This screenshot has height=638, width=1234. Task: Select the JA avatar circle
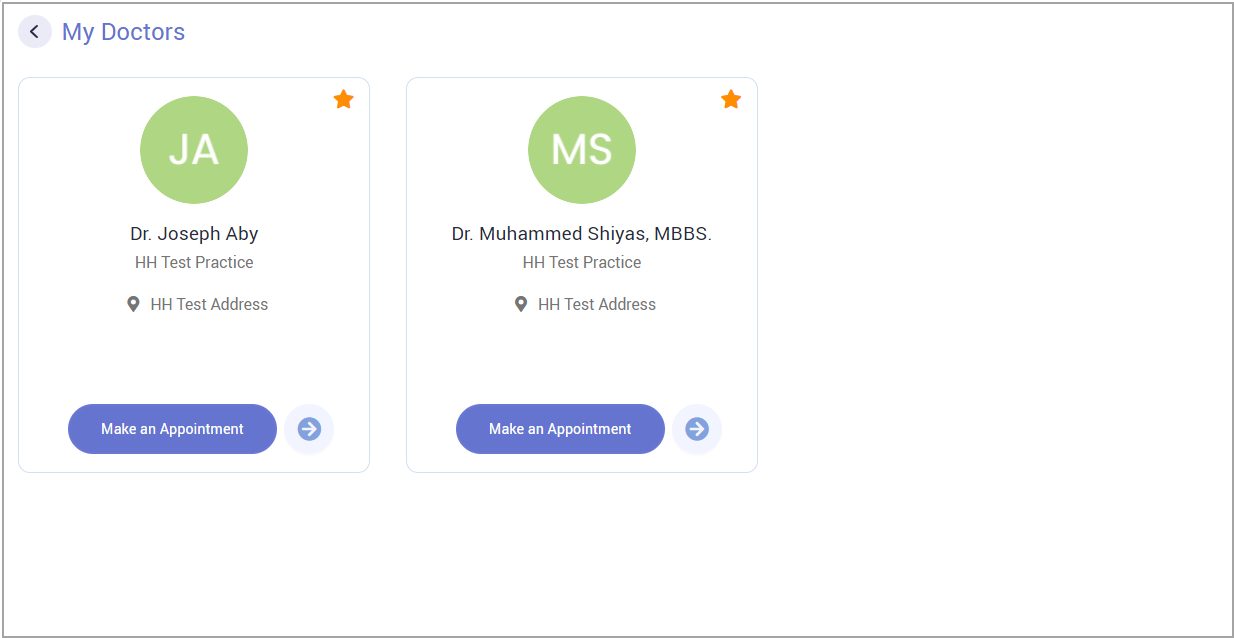[194, 150]
